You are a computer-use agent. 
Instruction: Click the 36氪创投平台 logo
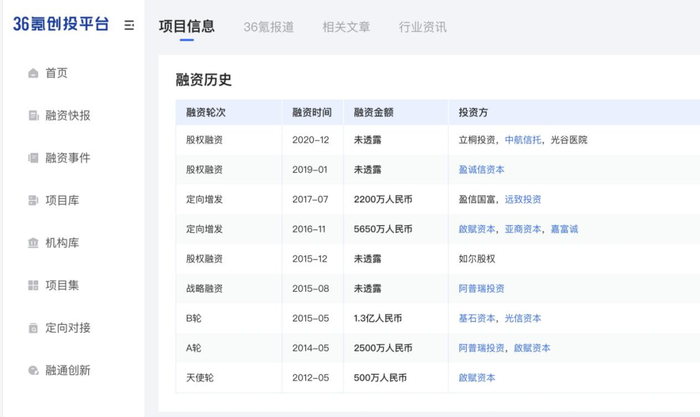pos(61,25)
